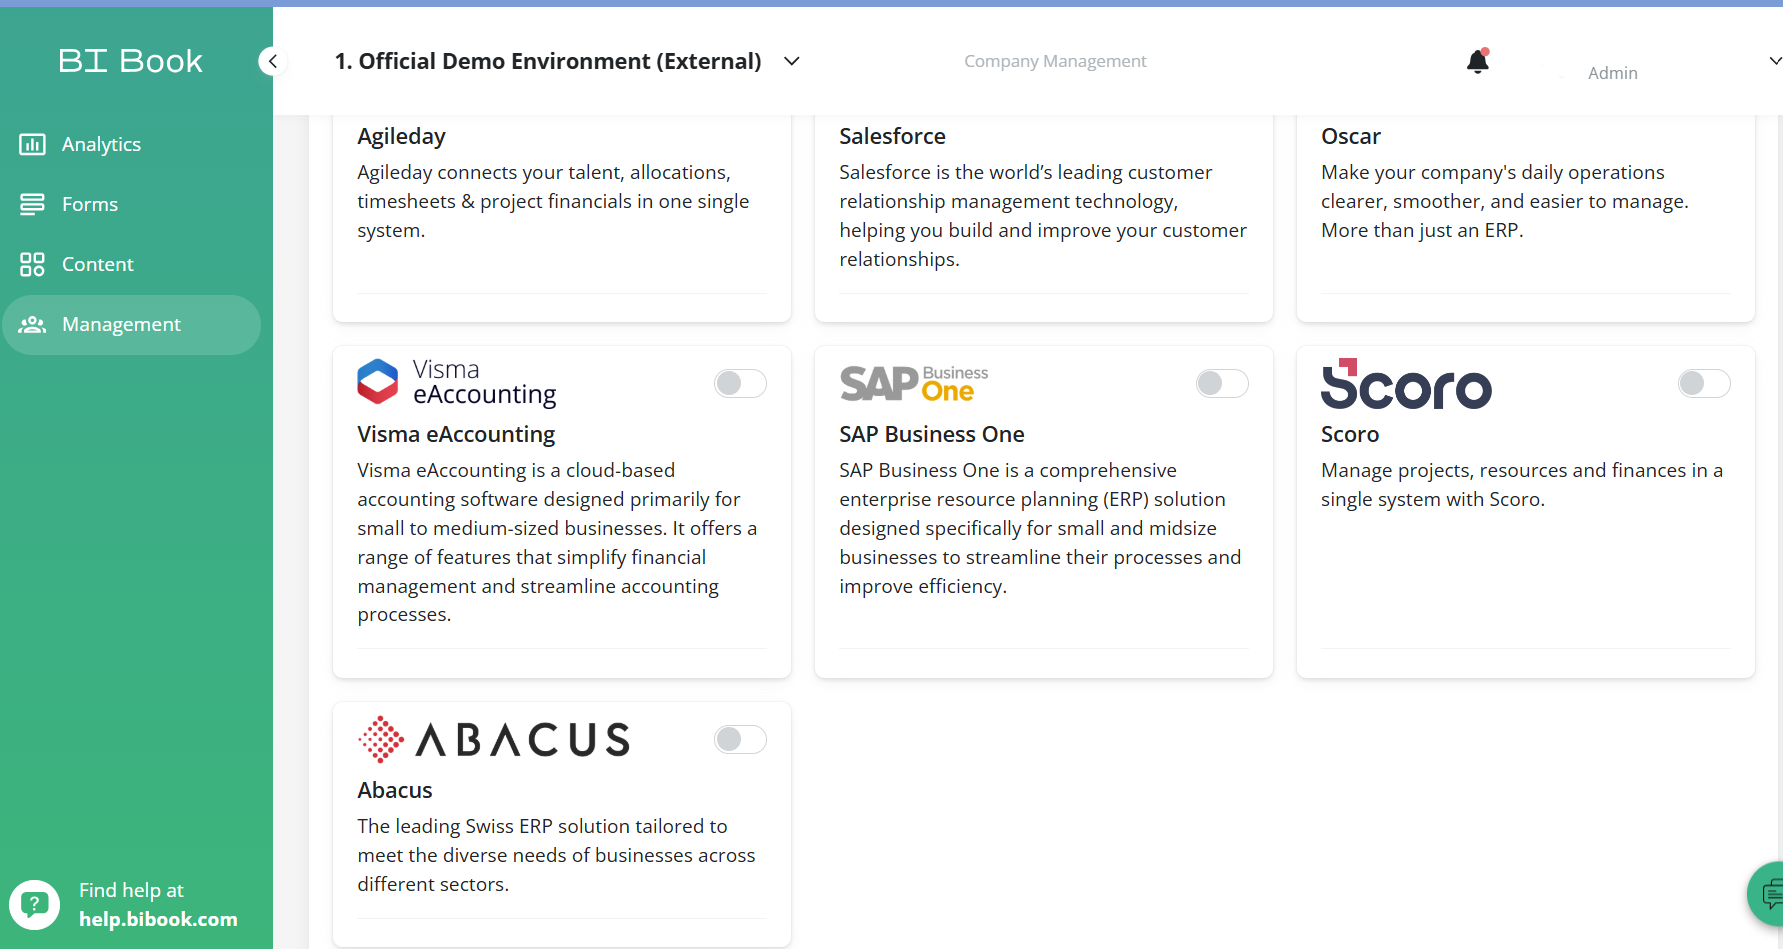
Task: Collapse the sidebar with the arrow button
Action: 272,61
